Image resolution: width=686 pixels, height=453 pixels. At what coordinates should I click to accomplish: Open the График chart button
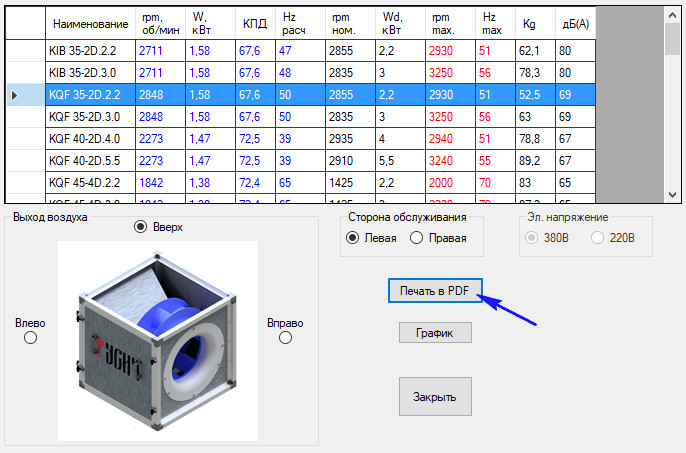(435, 333)
